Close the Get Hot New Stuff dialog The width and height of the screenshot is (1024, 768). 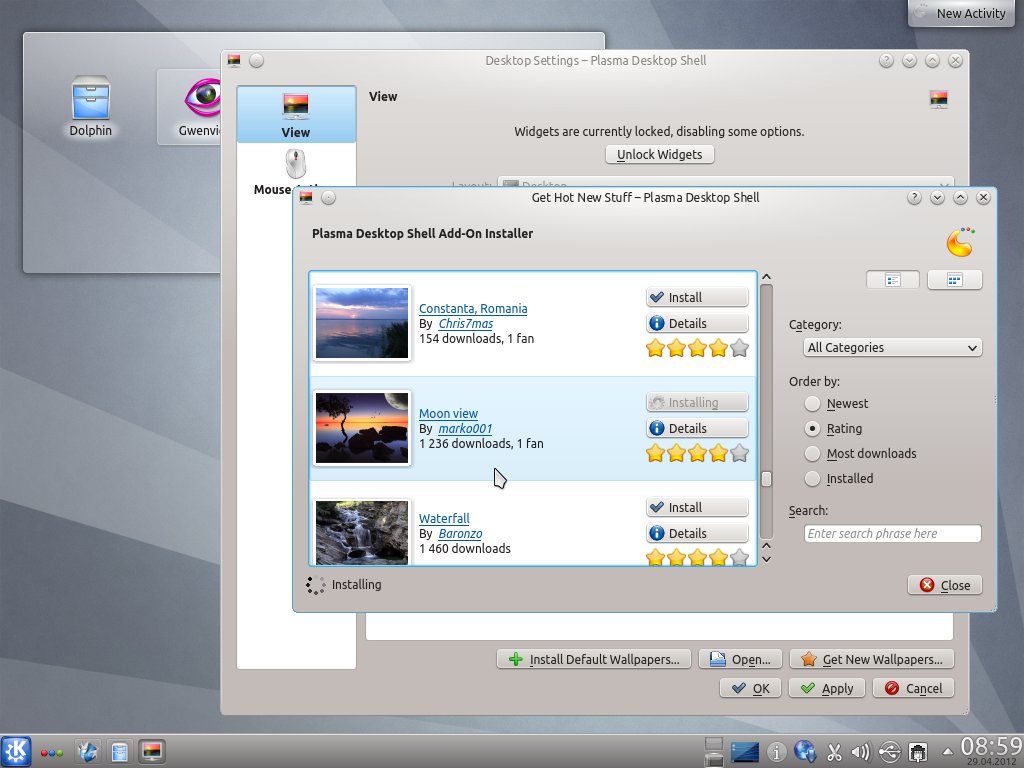(x=944, y=585)
